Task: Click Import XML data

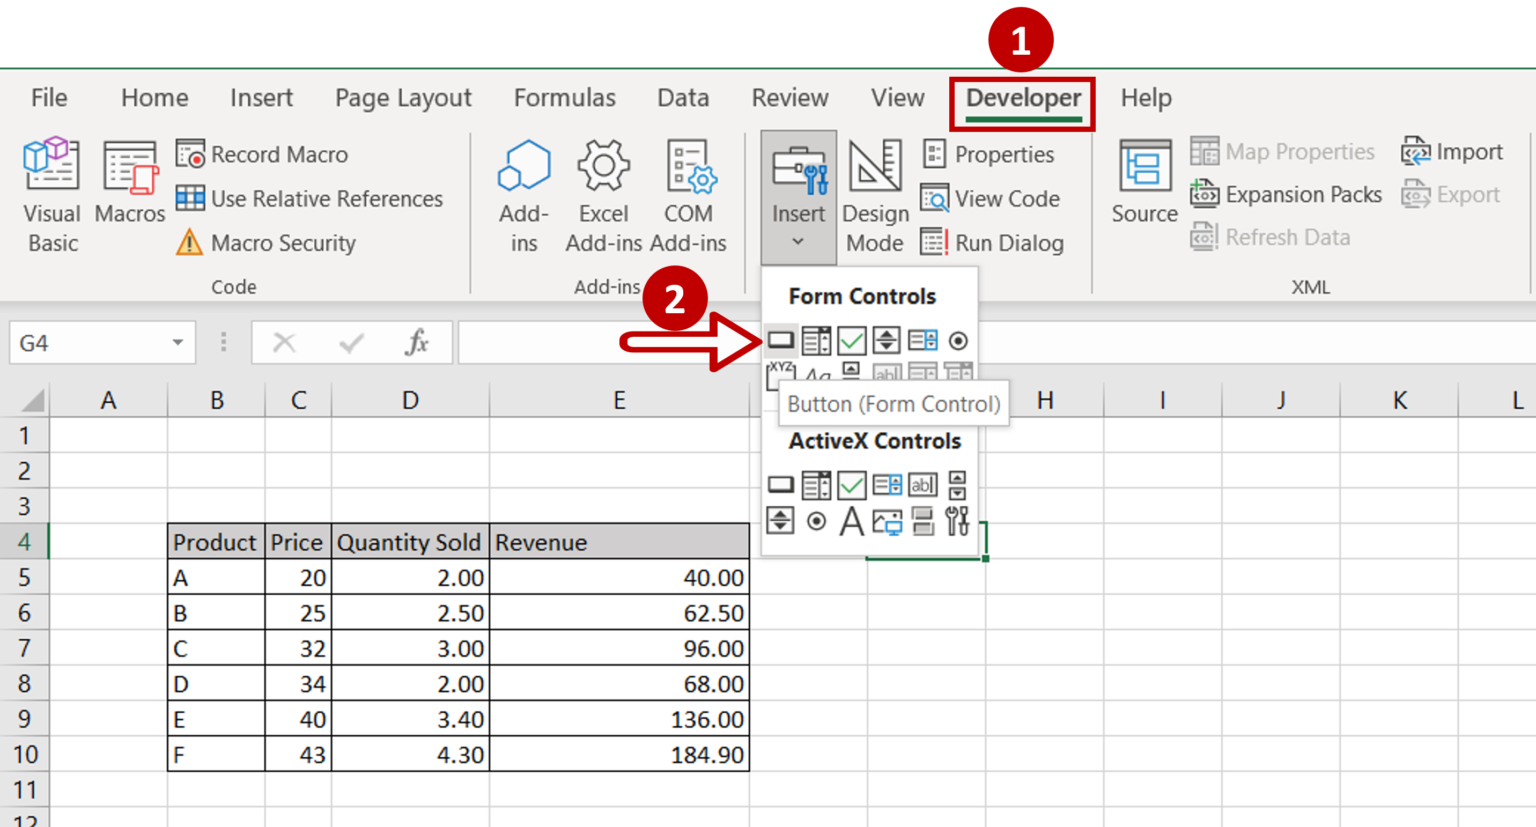Action: 1452,151
